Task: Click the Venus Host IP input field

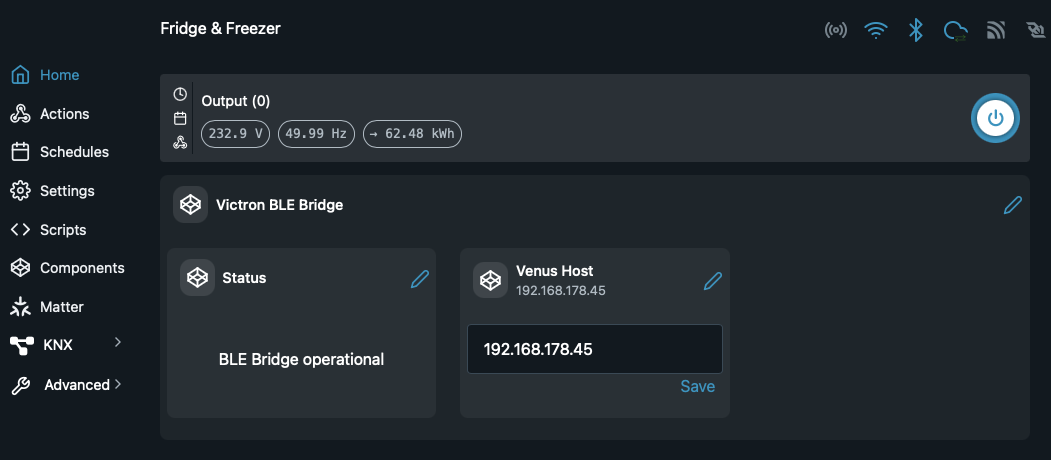Action: coord(595,349)
